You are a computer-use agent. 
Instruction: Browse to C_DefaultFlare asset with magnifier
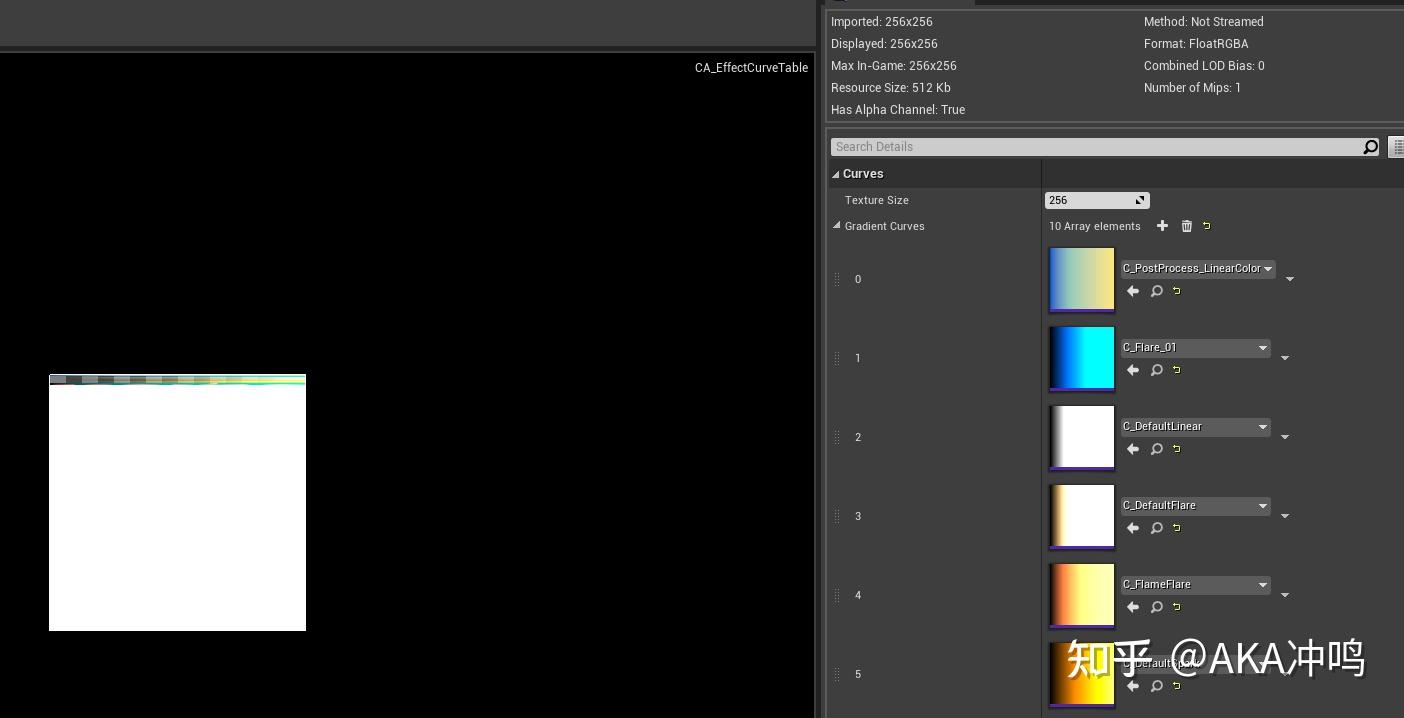tap(1156, 528)
